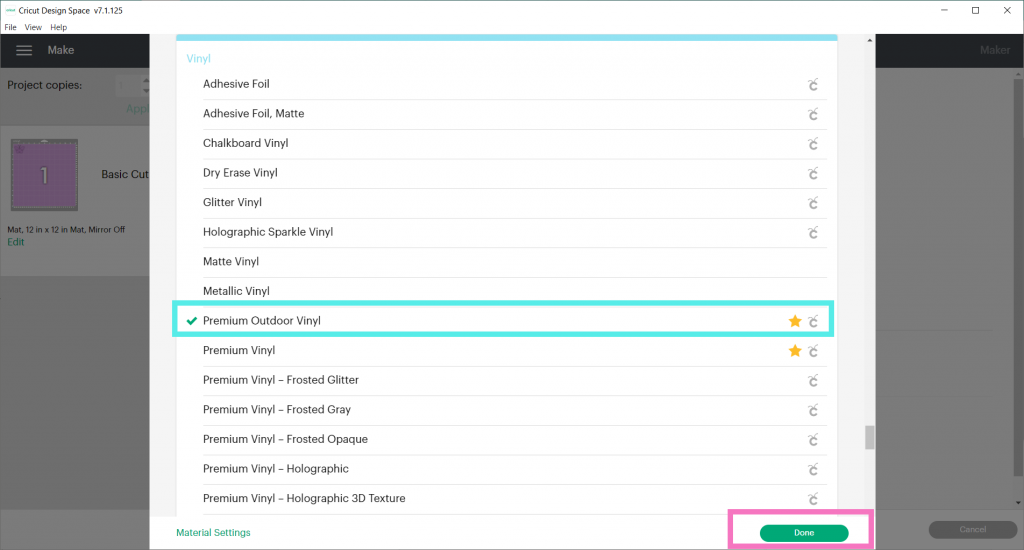Screen dimensions: 1024x550
Task: Click the scroll up arrow of material list
Action: pos(869,40)
